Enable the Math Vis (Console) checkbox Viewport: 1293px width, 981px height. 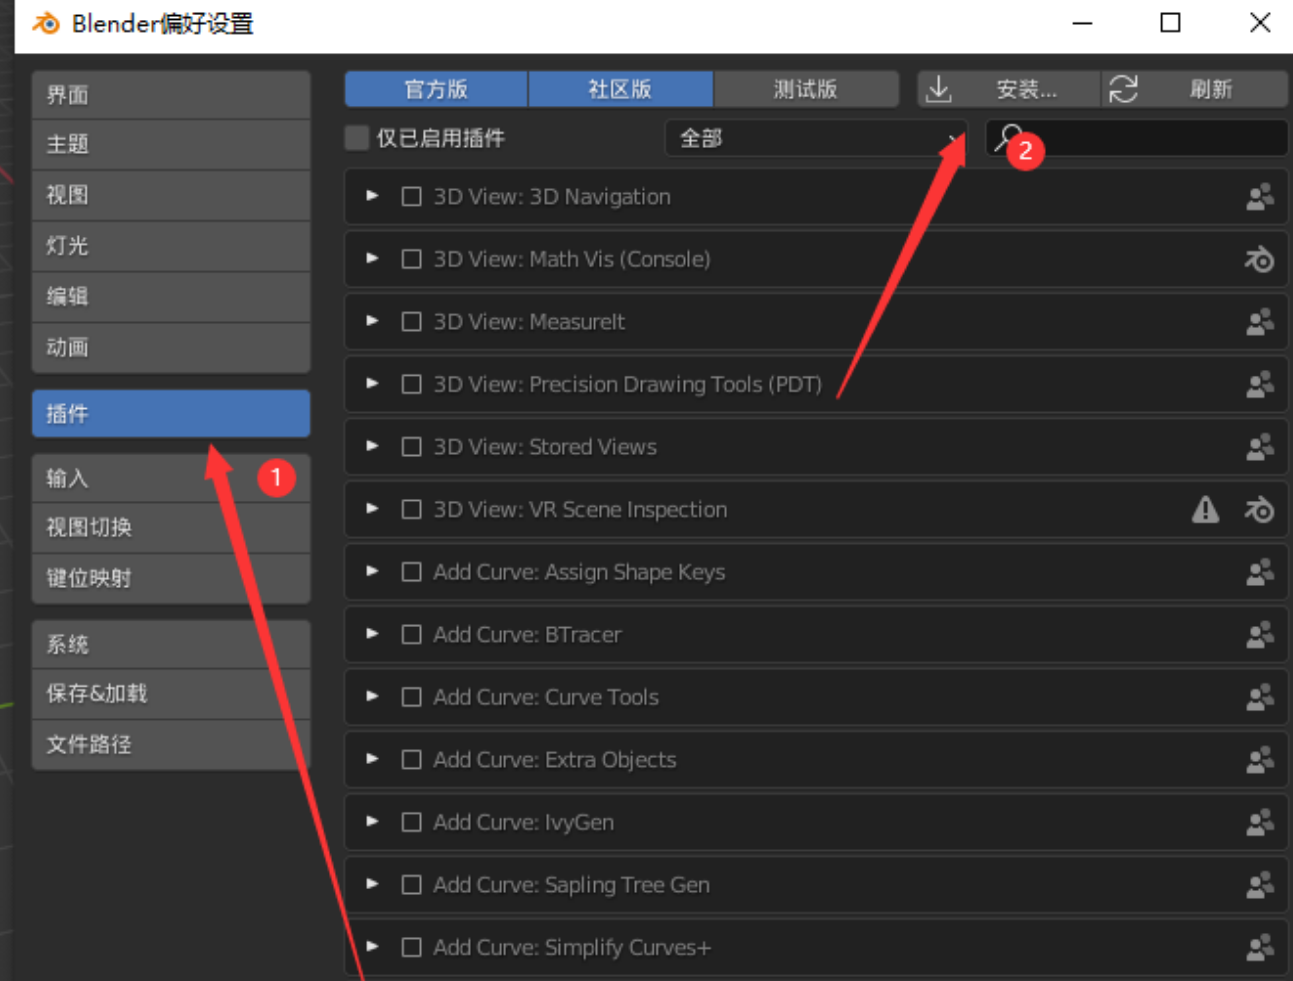[x=411, y=259]
